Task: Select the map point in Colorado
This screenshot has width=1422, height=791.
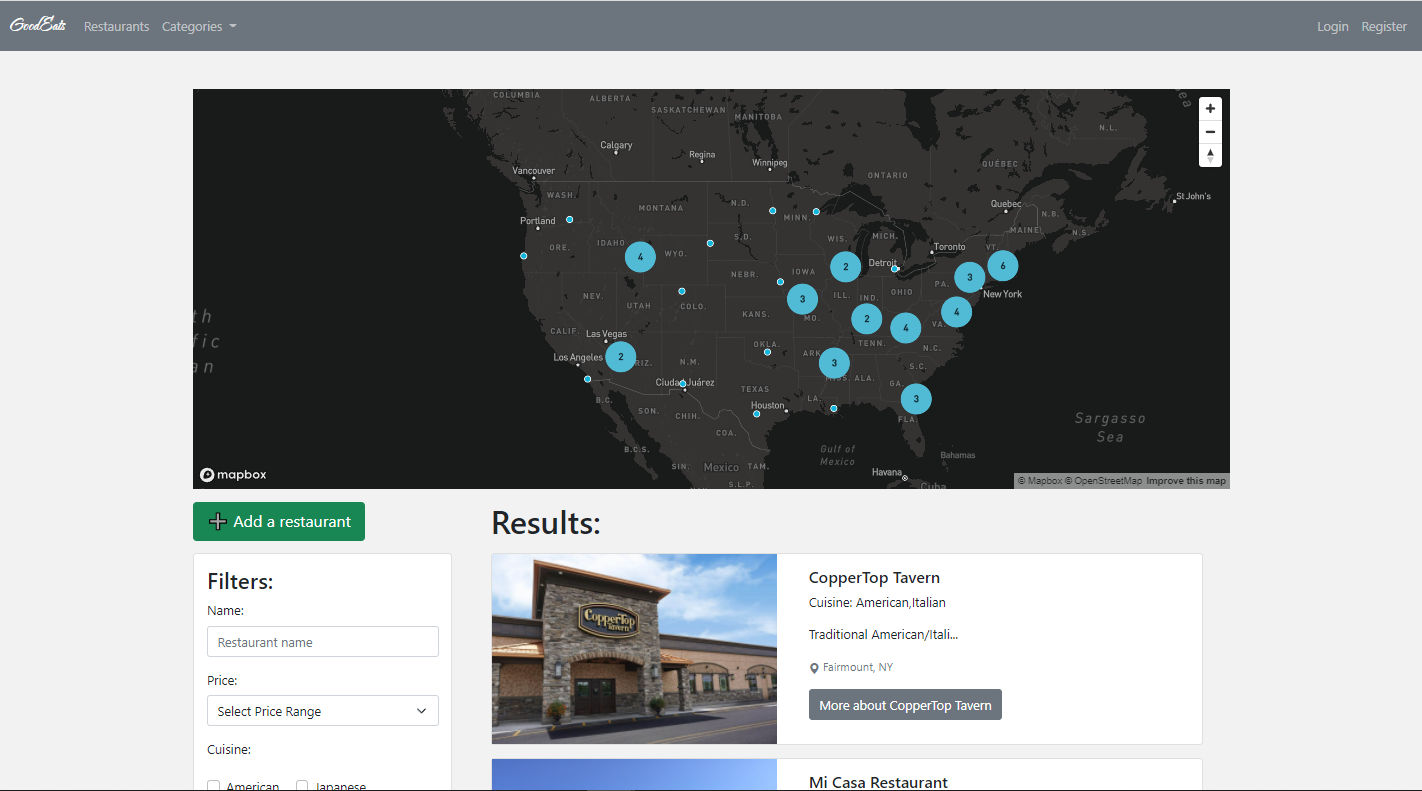Action: point(682,292)
